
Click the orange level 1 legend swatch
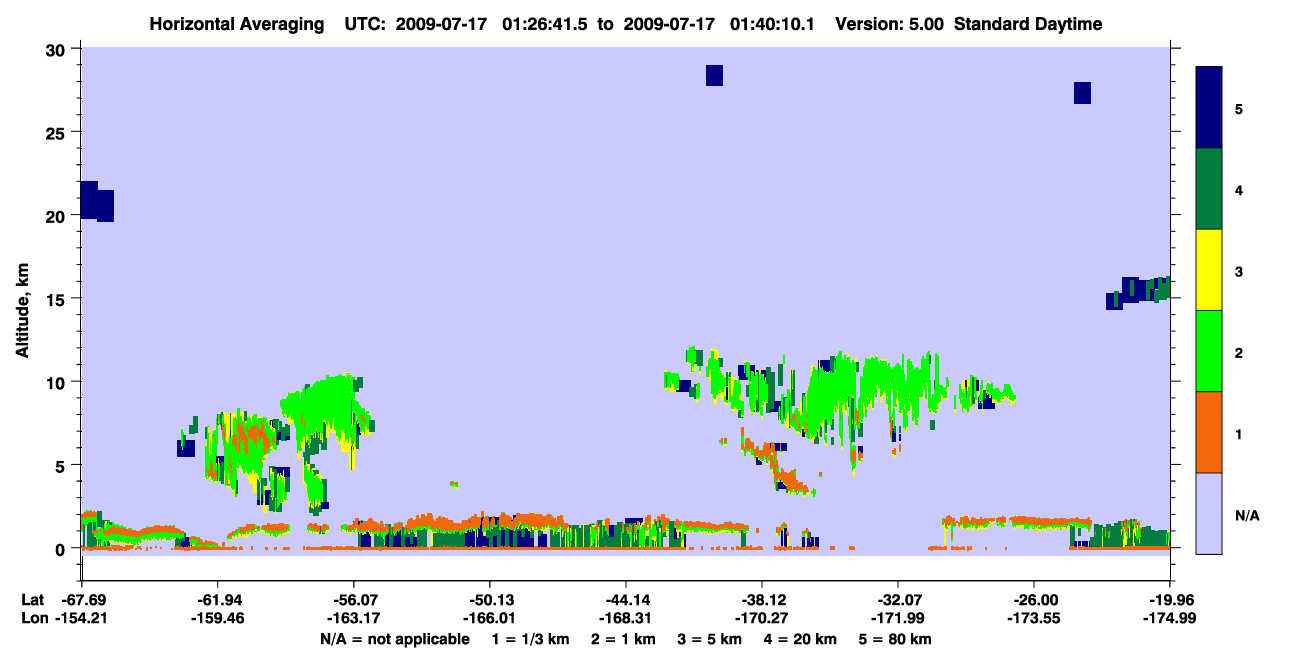pyautogui.click(x=1209, y=432)
